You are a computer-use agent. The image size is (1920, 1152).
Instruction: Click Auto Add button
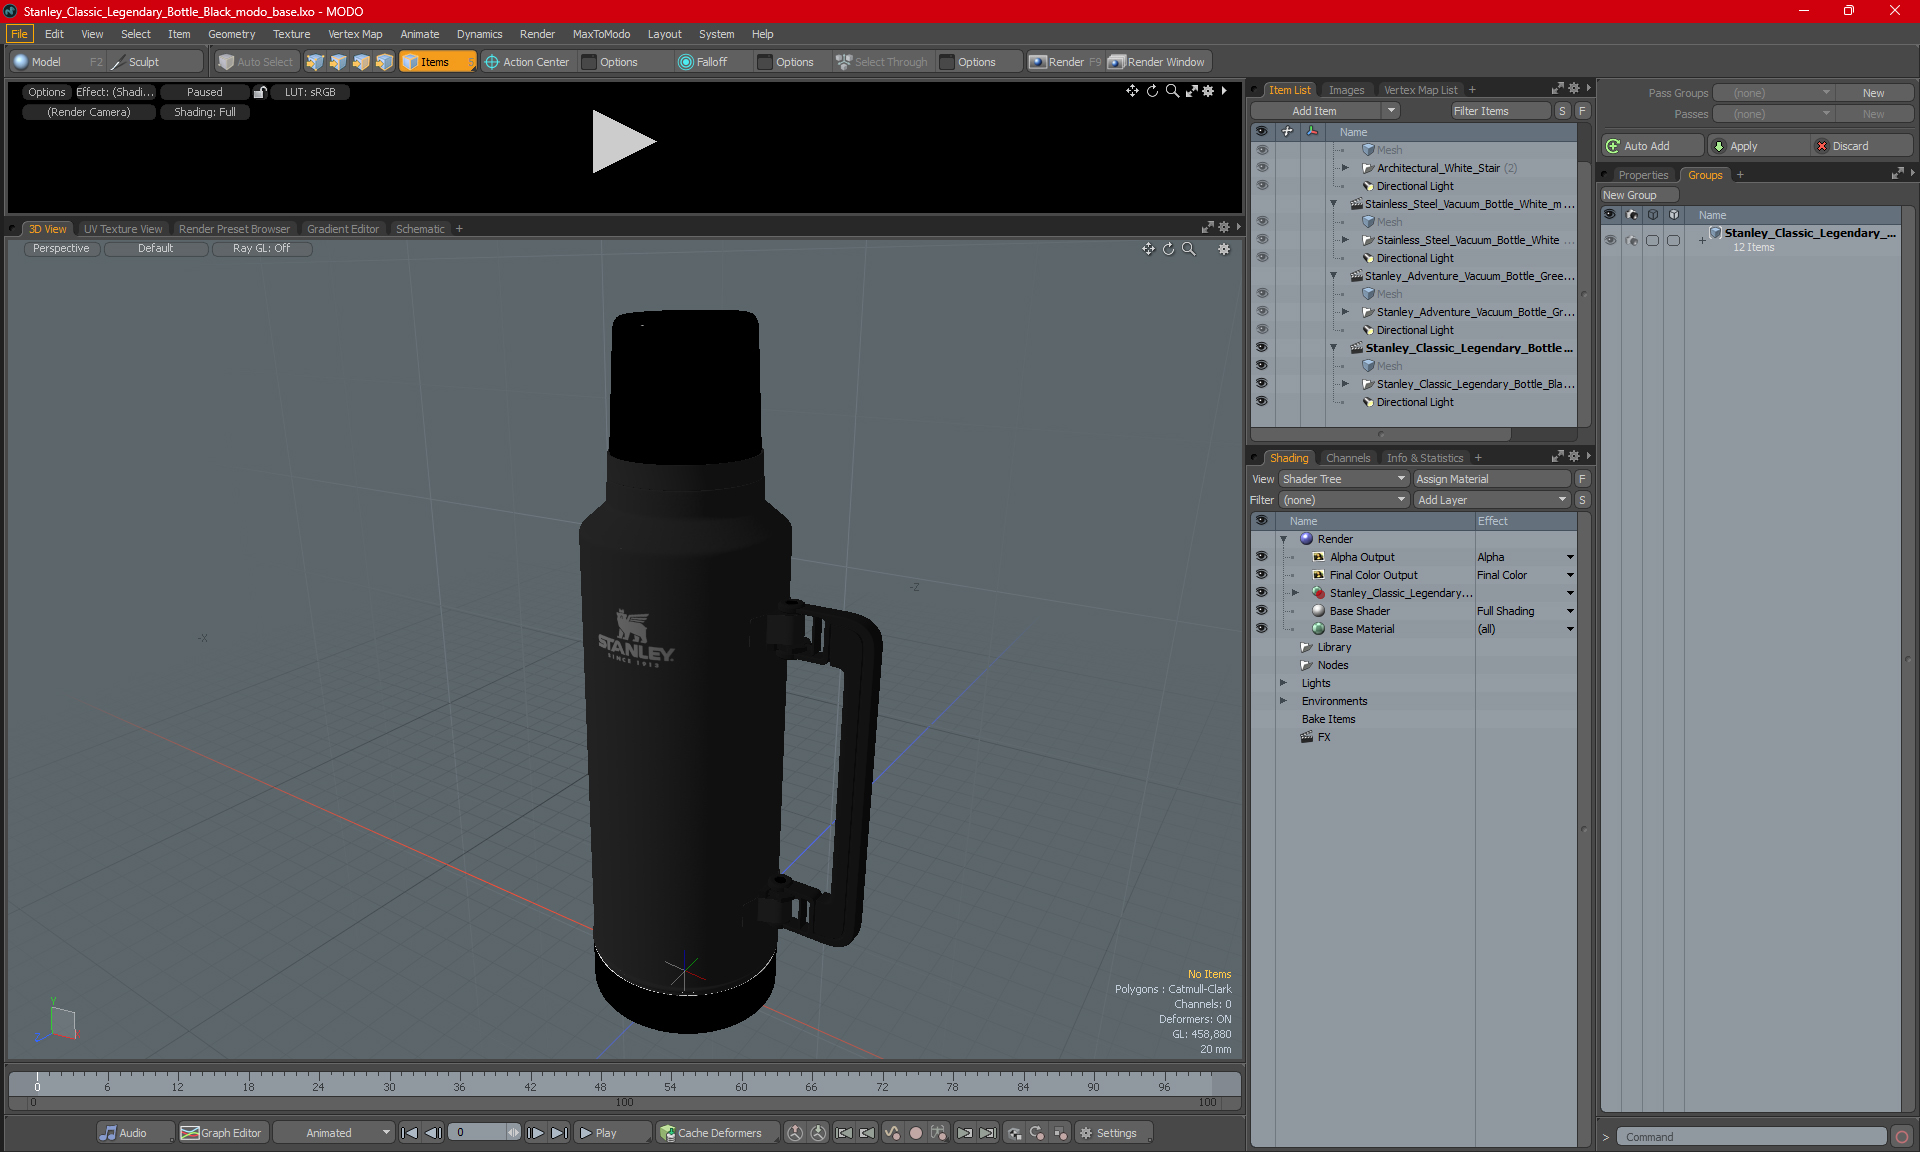click(1651, 146)
